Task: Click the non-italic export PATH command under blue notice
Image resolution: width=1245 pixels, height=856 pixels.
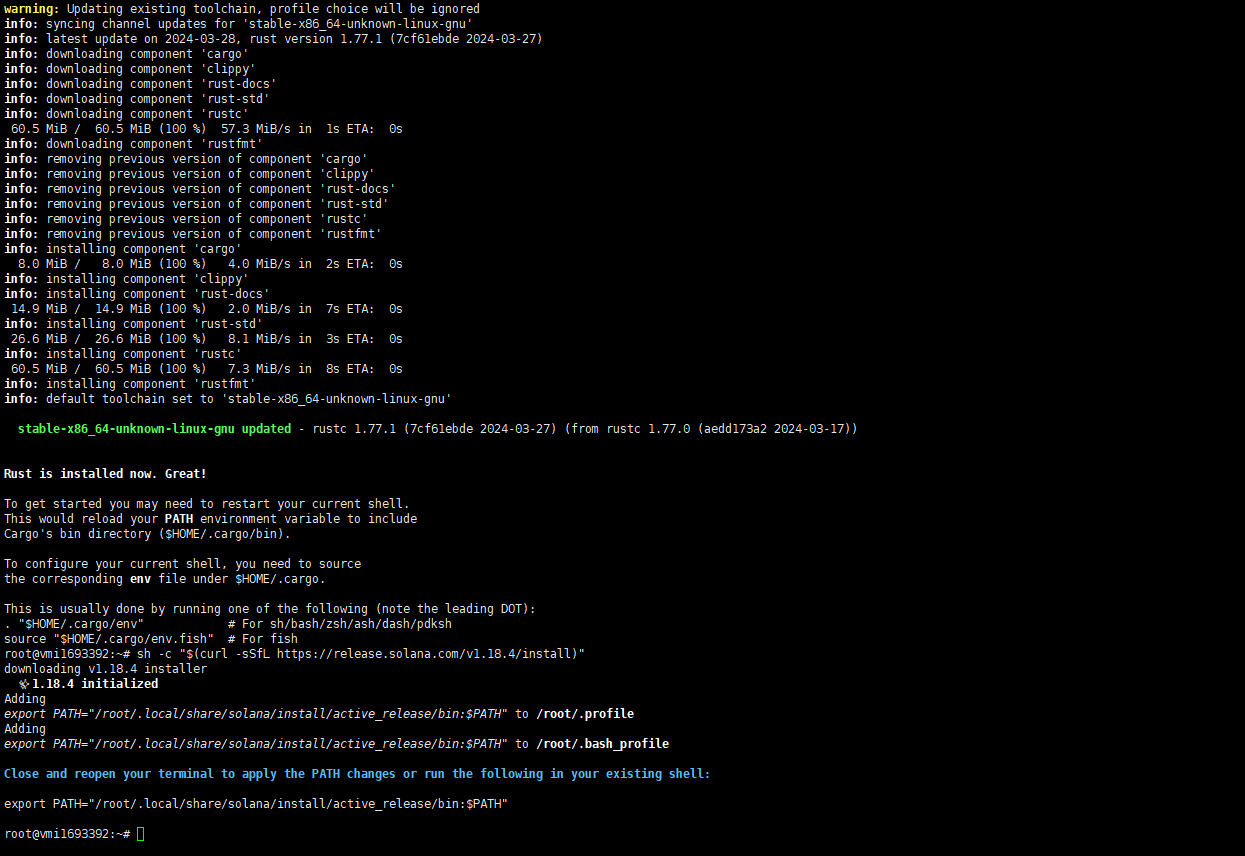Action: [x=256, y=804]
